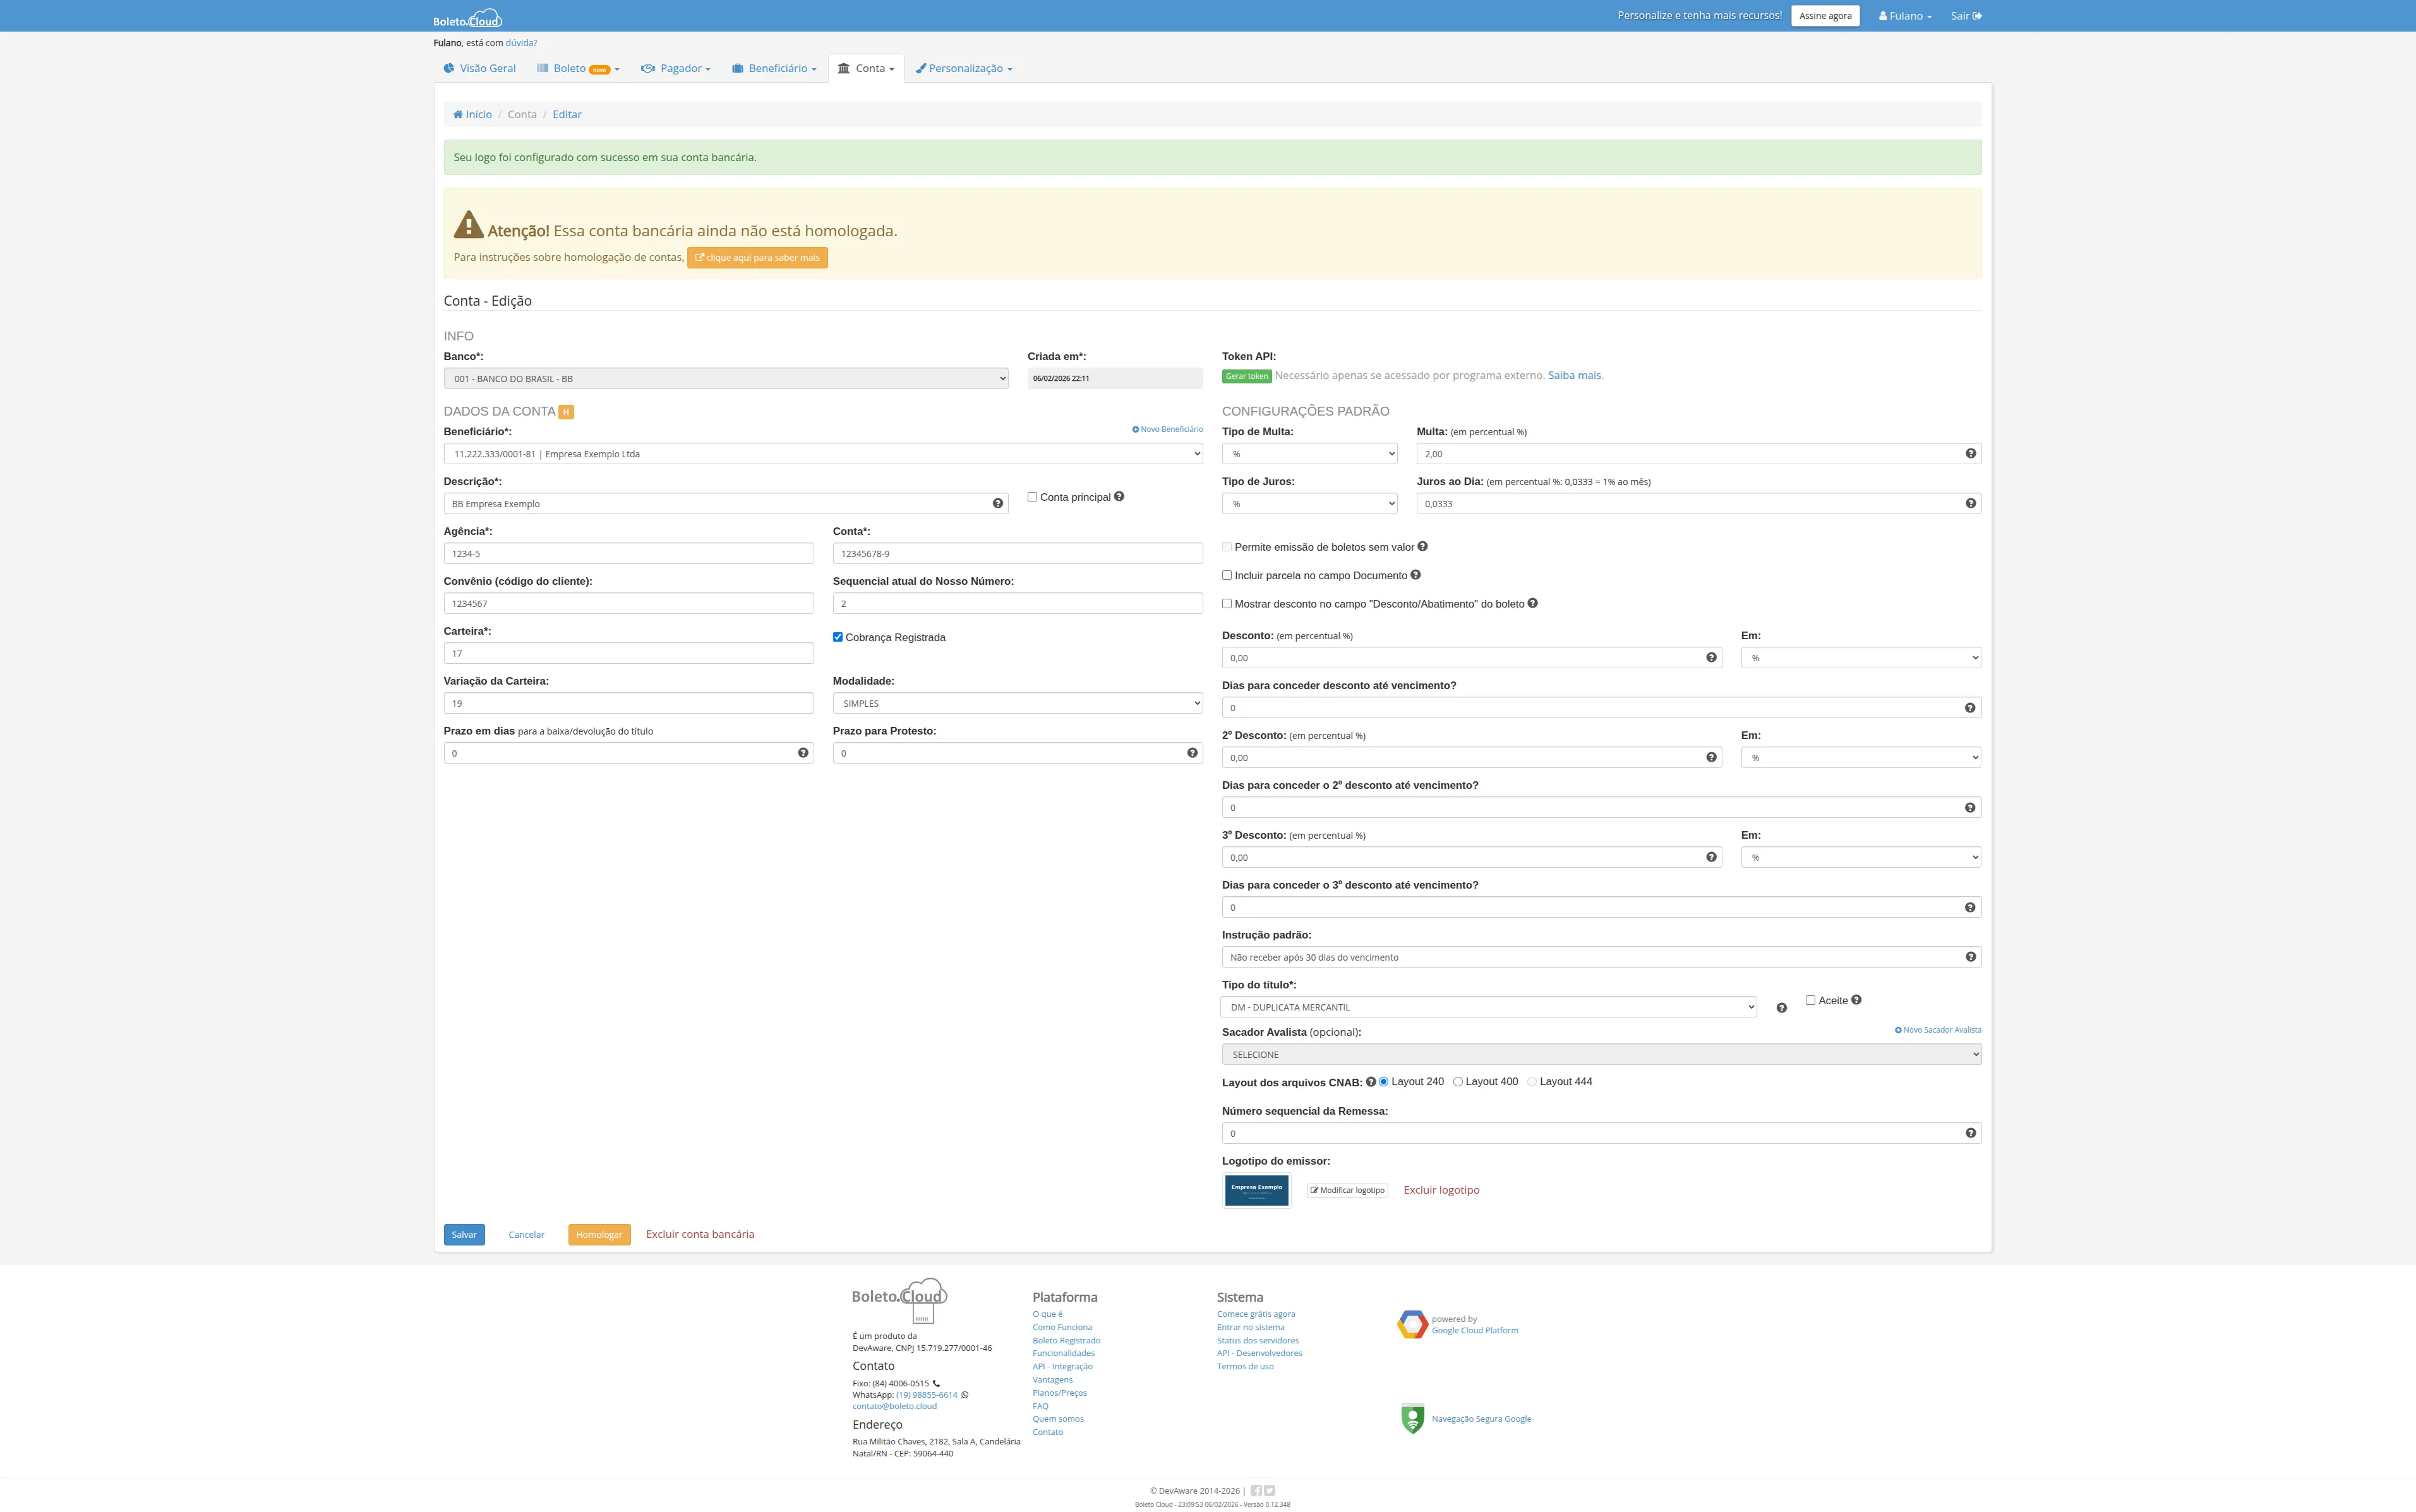
Task: Click help icon in Descrição field
Action: (997, 504)
